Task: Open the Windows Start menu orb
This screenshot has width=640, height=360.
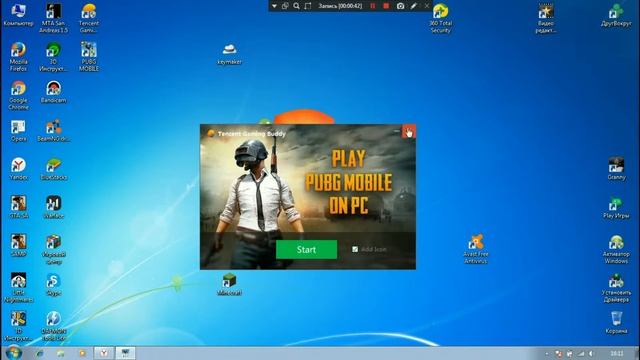Action: (13, 353)
